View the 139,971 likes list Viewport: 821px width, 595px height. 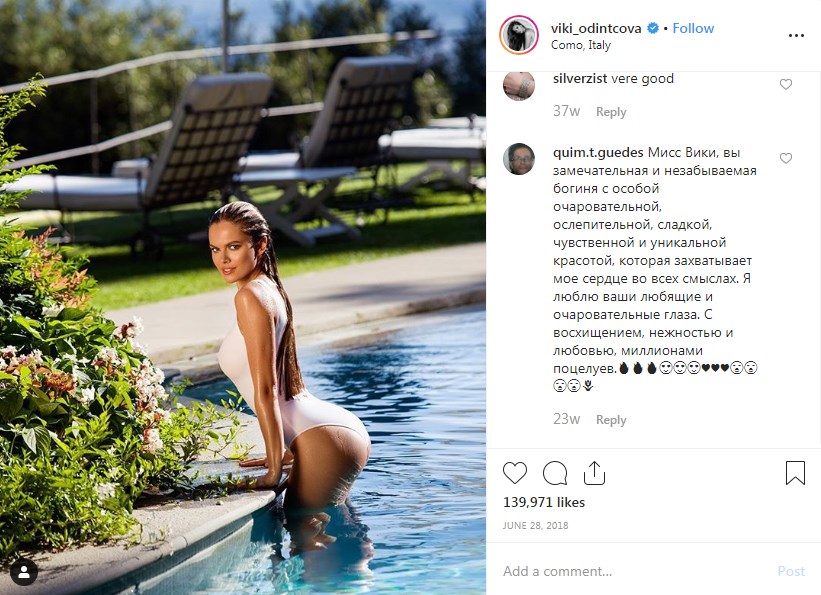tap(543, 502)
